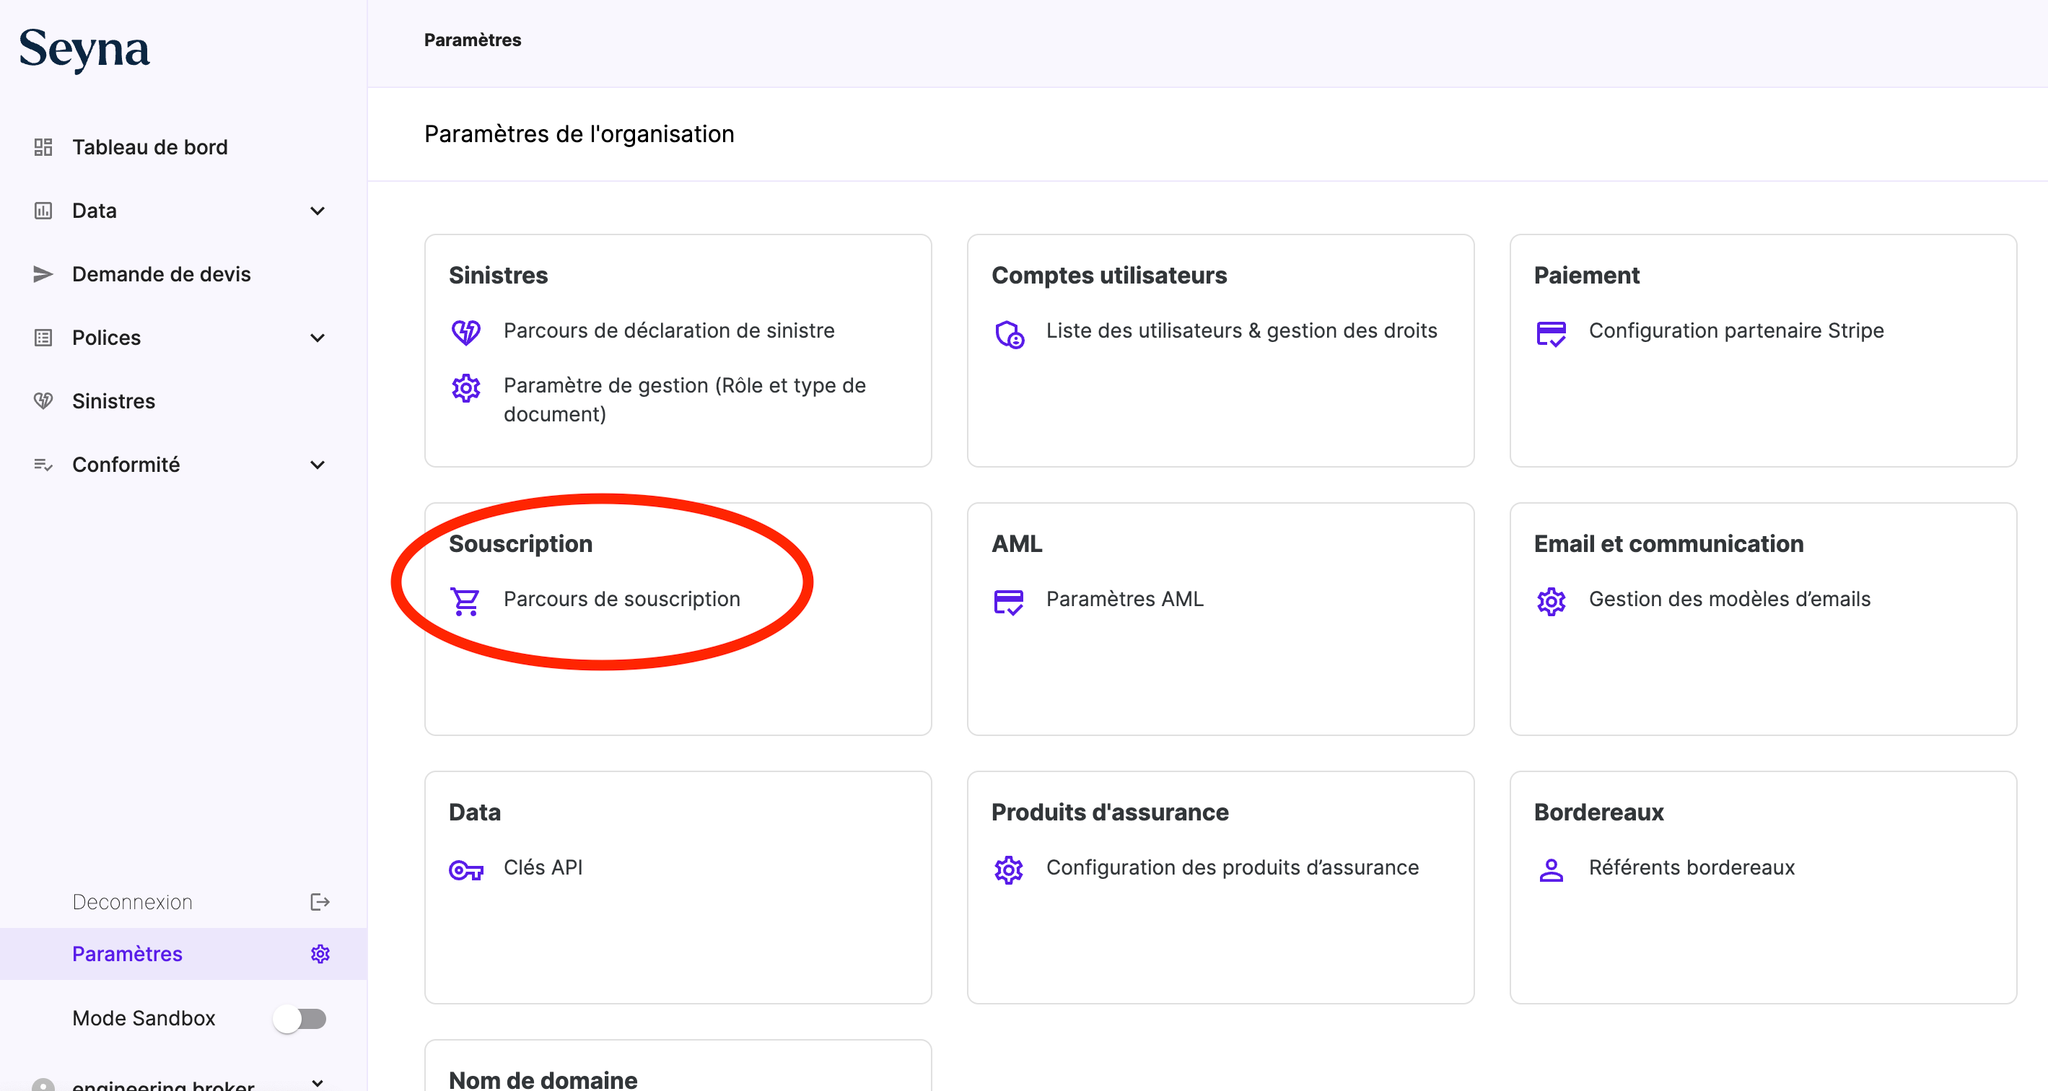This screenshot has width=2048, height=1091.
Task: Click the person icon beside Référents bordereaux
Action: click(1551, 870)
